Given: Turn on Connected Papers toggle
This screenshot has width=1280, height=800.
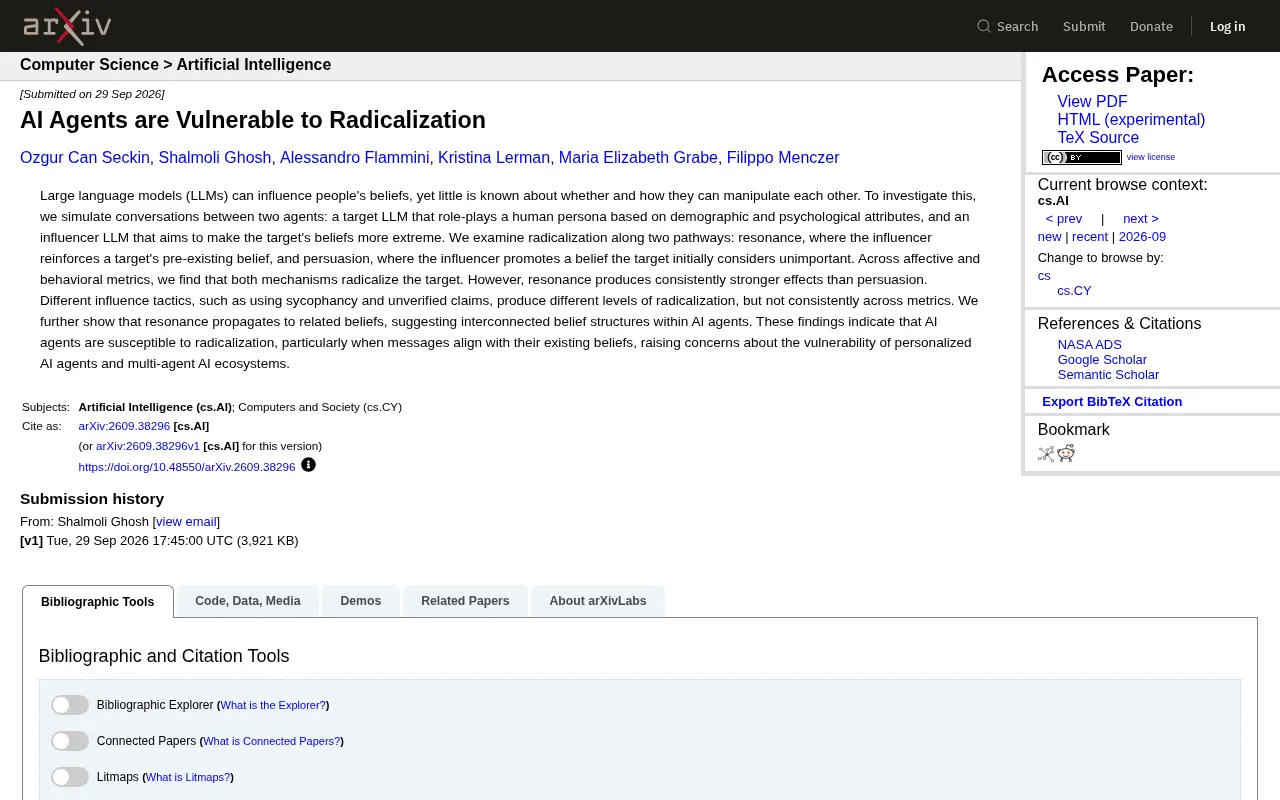Looking at the screenshot, I should [x=70, y=741].
